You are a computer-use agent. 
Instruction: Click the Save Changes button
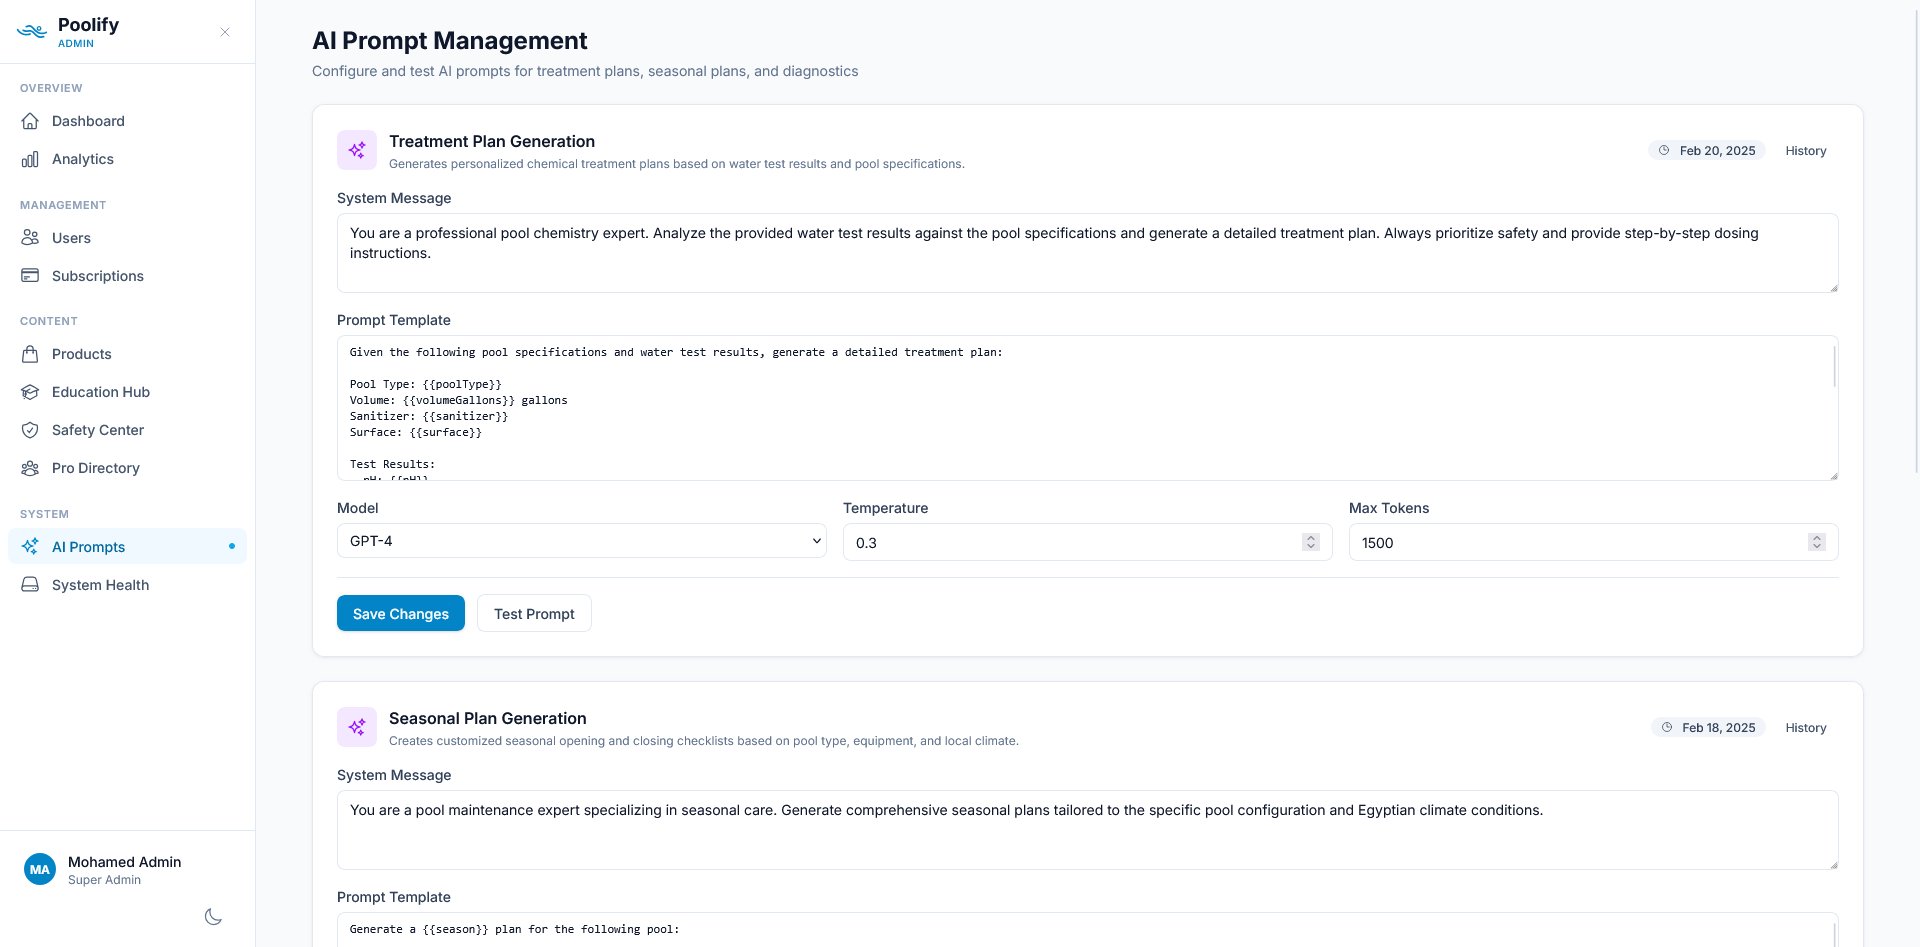tap(400, 613)
